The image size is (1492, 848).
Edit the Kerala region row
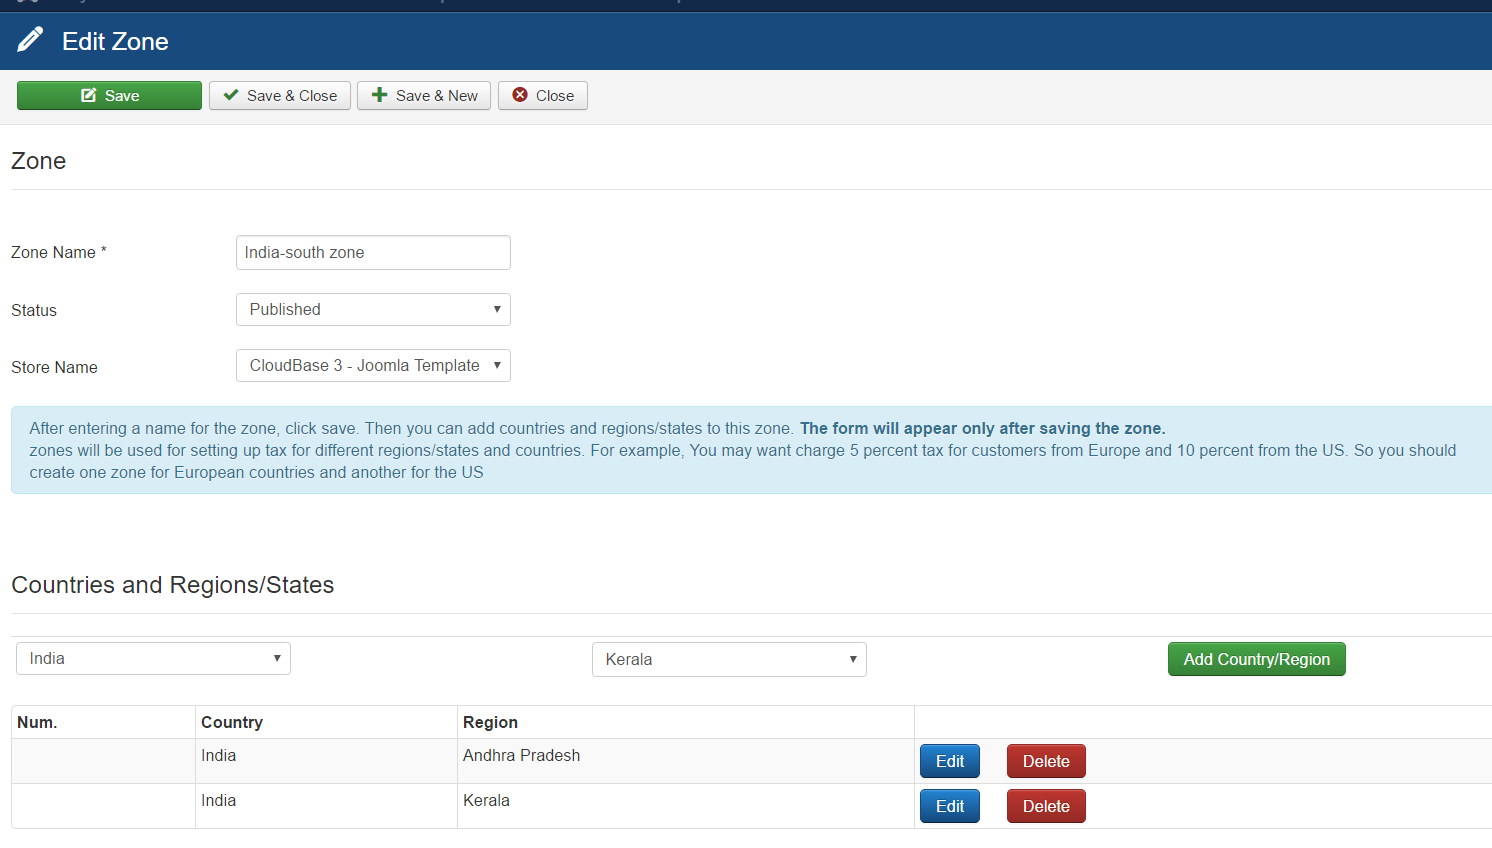tap(949, 807)
